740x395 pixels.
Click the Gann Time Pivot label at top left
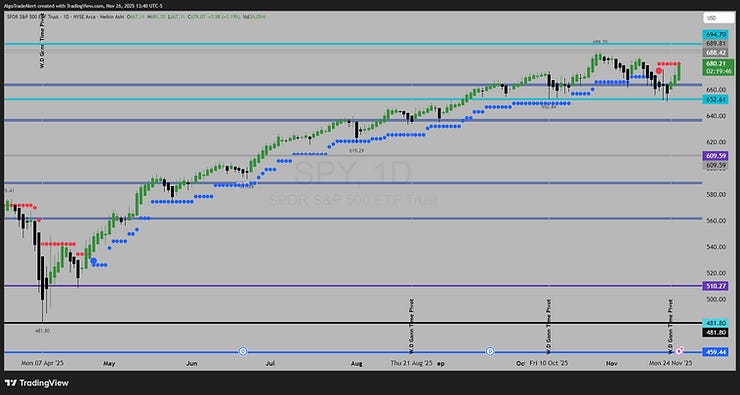[x=42, y=42]
